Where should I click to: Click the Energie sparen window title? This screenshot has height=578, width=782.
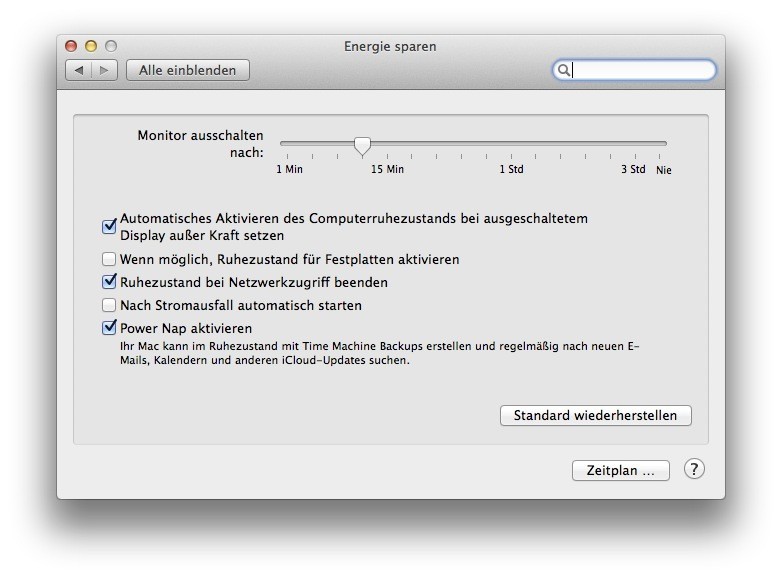(x=390, y=46)
